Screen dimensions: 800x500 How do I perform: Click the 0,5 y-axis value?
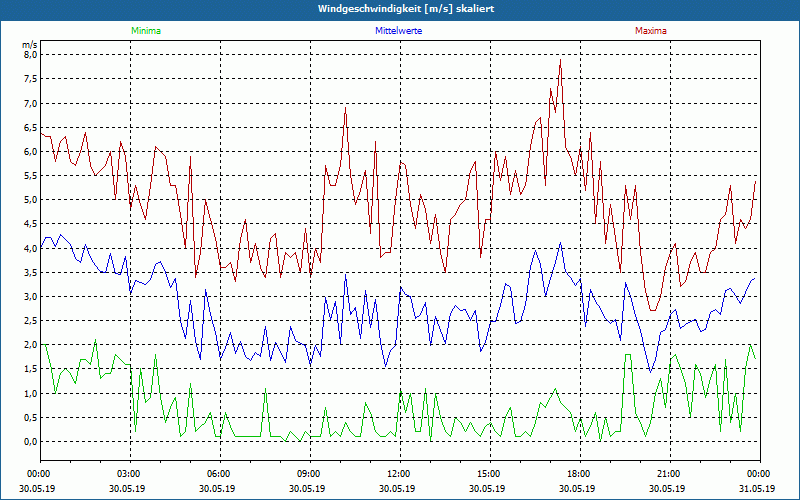click(31, 417)
